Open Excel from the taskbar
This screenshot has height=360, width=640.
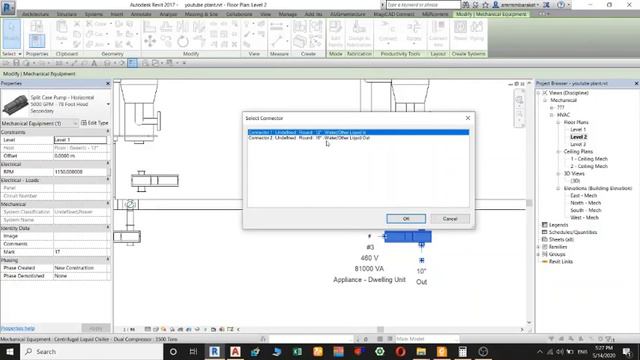(x=297, y=351)
